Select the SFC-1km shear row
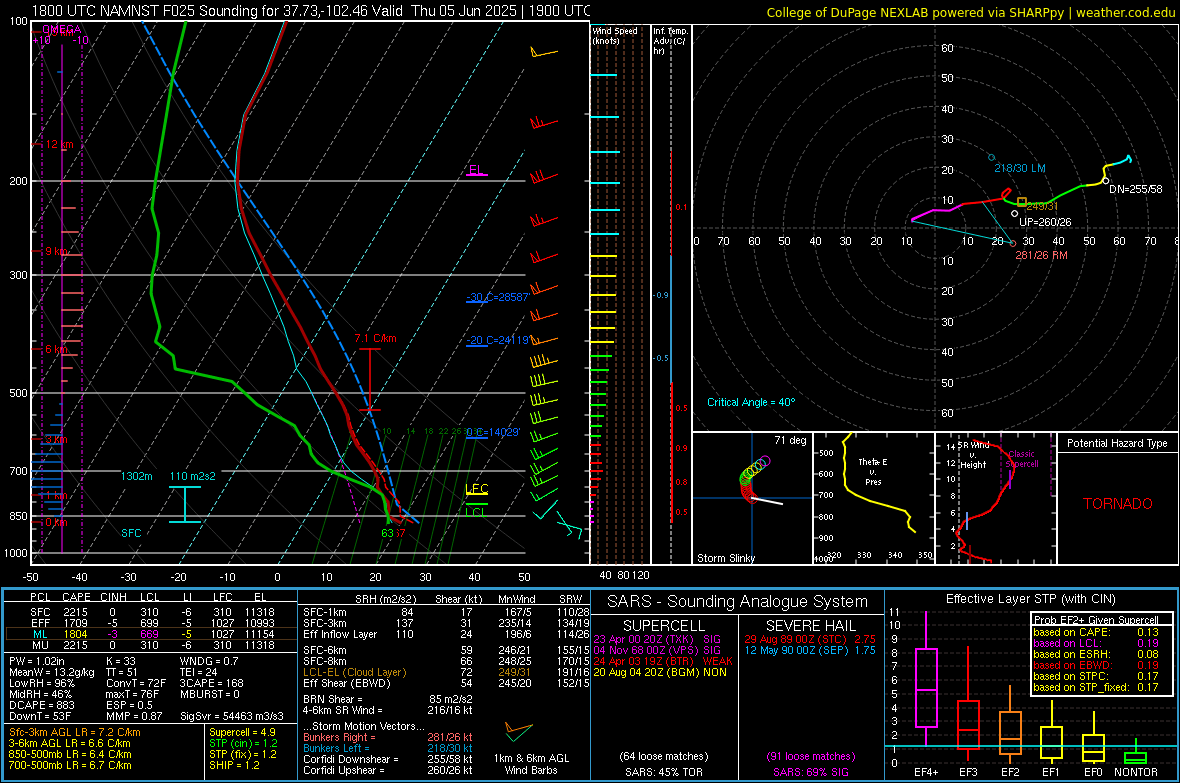The width and height of the screenshot is (1180, 783). pos(446,612)
